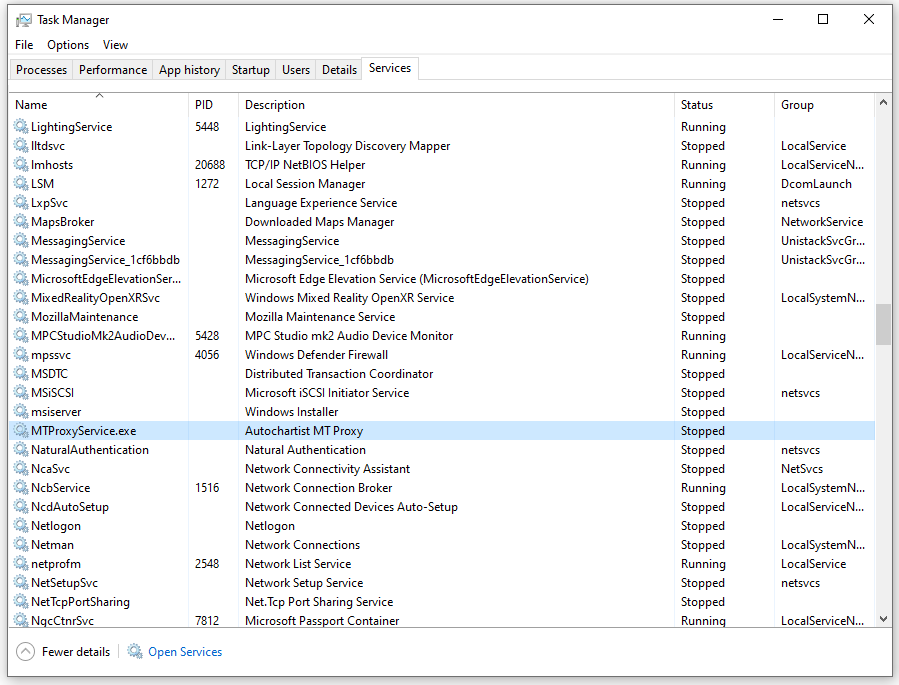Click the gear icon beside NetTcpPortSharing
This screenshot has height=685, width=899.
pyautogui.click(x=21, y=601)
